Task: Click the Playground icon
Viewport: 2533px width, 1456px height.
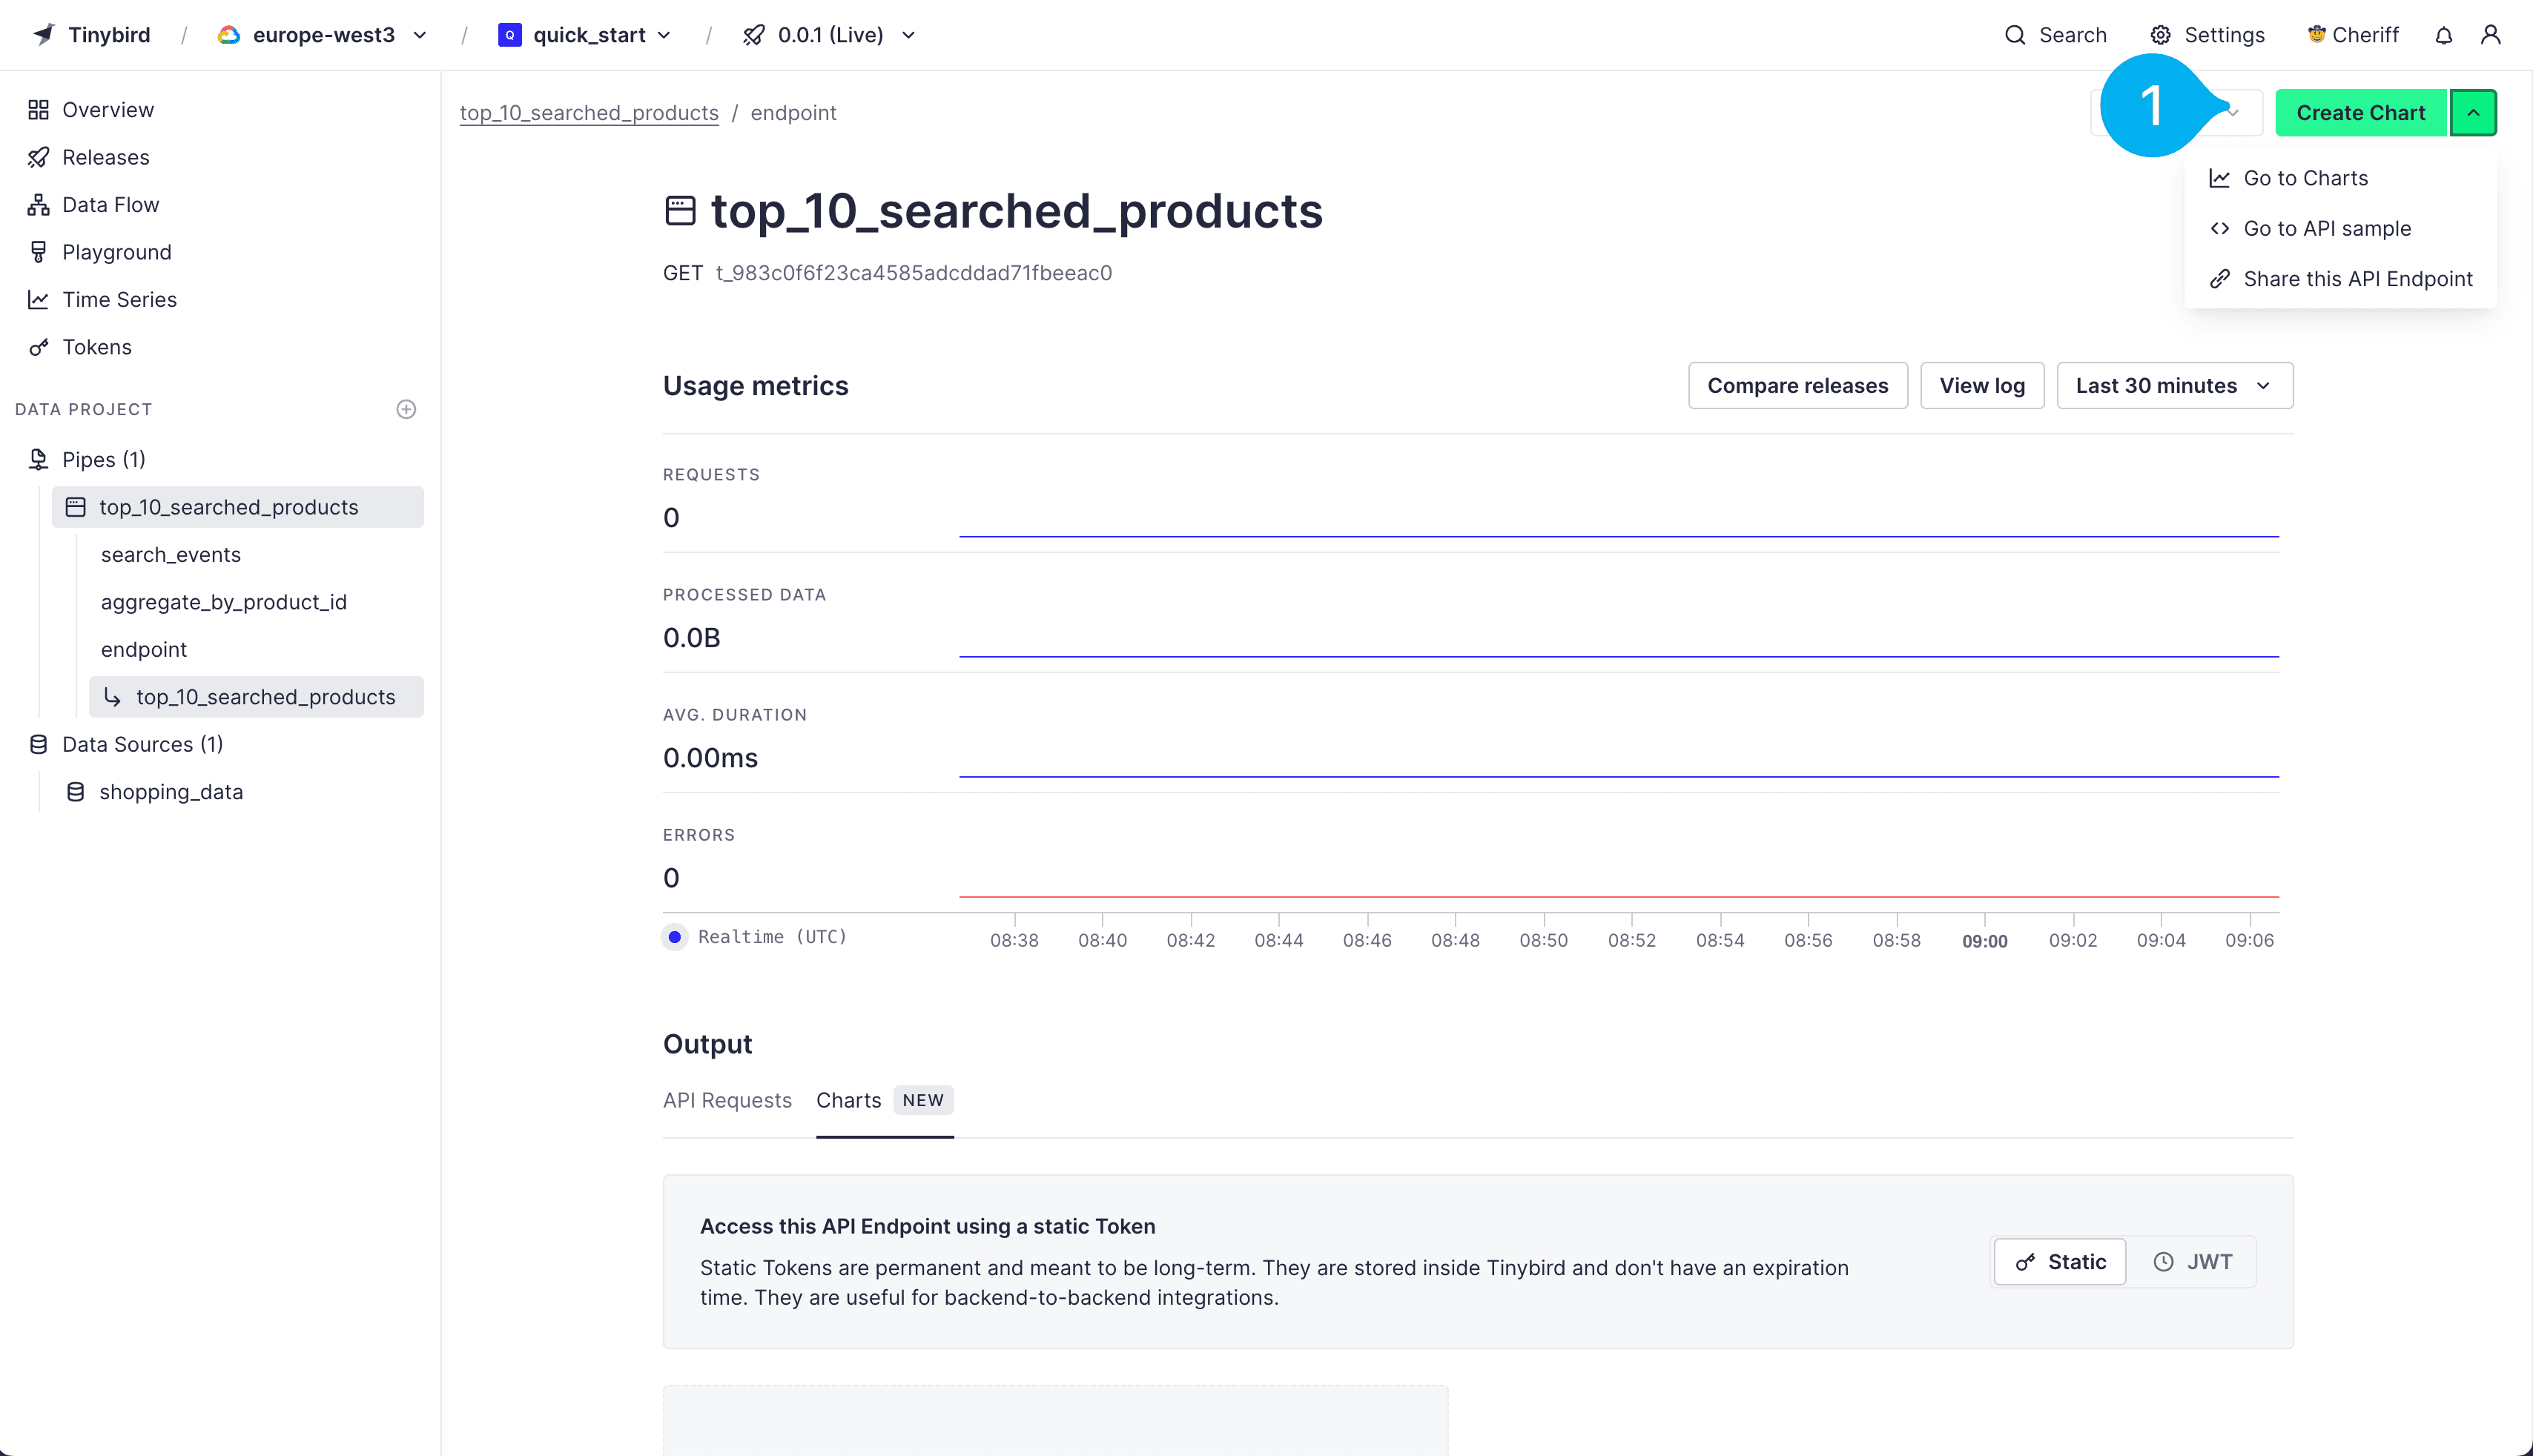Action: click(38, 252)
